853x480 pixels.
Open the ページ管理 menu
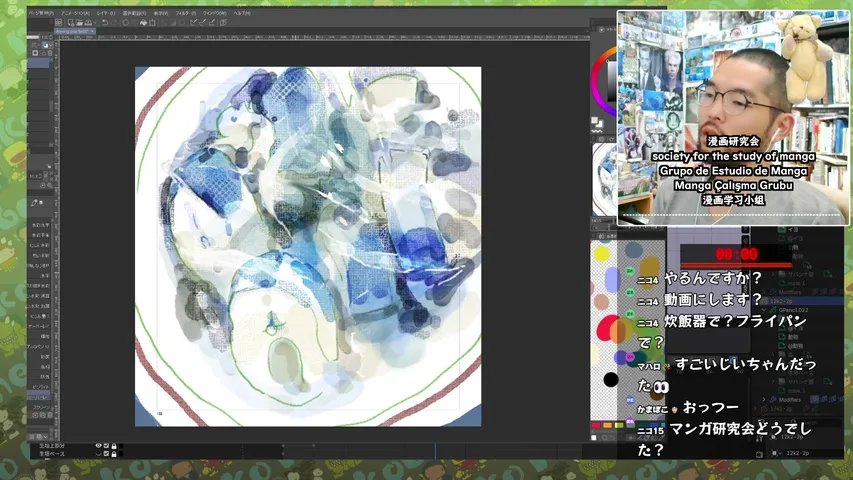coord(41,13)
